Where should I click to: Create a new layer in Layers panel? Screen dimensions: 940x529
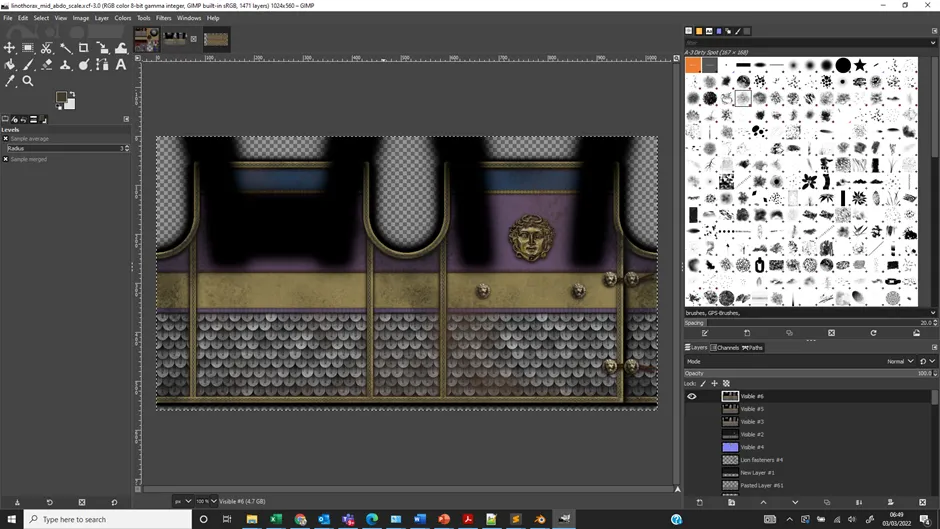(x=700, y=503)
